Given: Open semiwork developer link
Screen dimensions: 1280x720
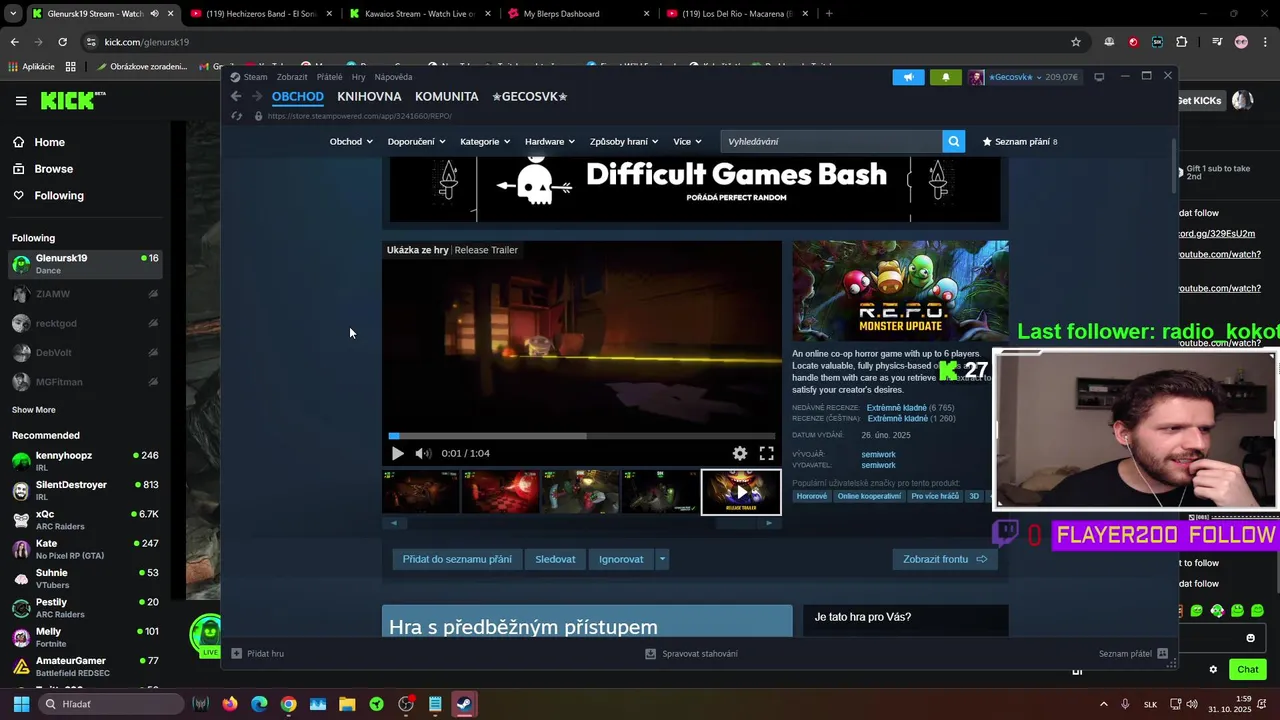Looking at the screenshot, I should (878, 455).
